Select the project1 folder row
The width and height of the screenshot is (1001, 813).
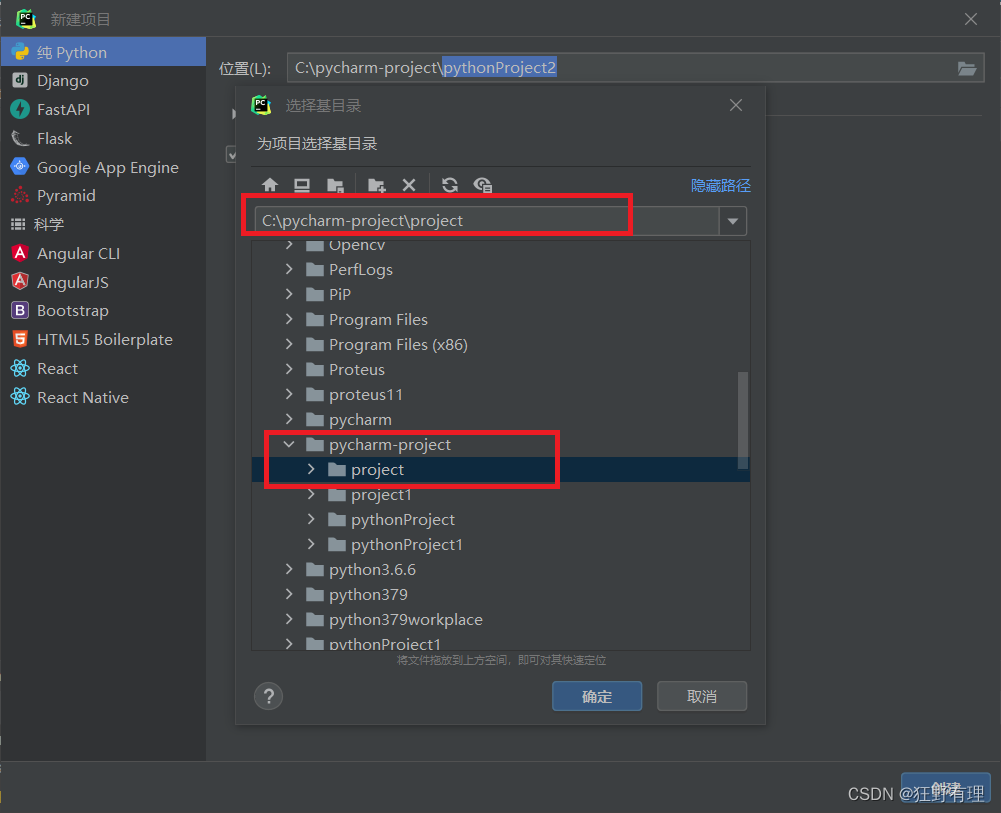tap(501, 495)
